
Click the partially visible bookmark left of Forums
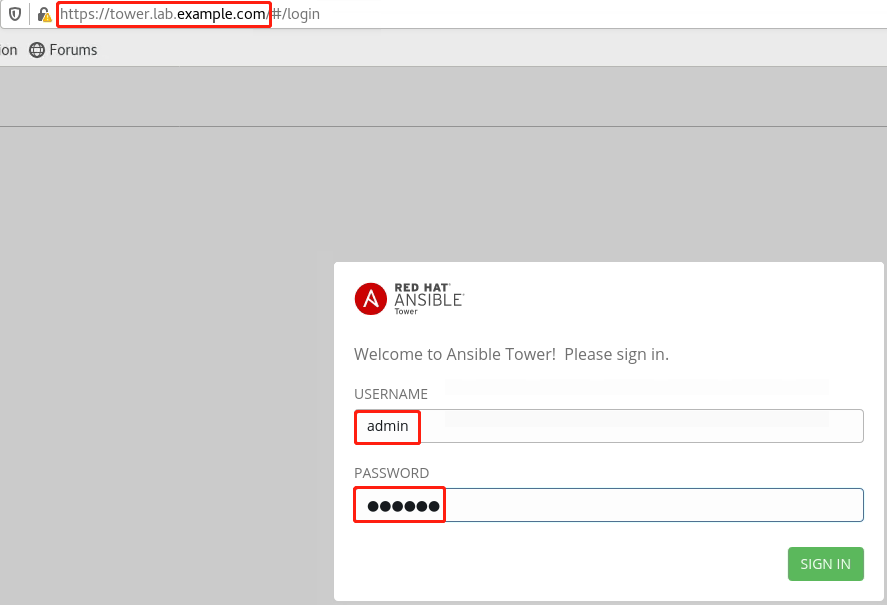pos(8,50)
